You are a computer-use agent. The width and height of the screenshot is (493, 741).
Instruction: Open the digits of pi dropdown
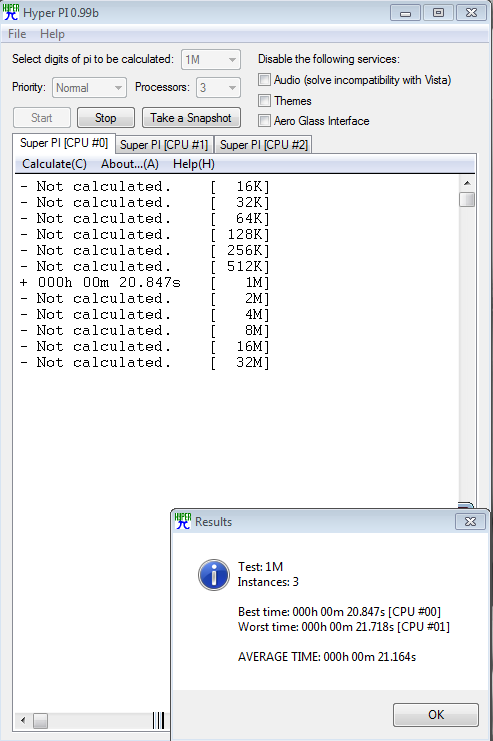211,60
